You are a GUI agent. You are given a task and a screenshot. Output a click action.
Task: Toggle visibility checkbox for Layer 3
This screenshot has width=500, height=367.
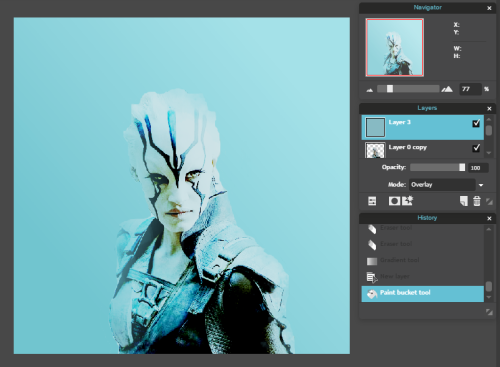[x=476, y=123]
